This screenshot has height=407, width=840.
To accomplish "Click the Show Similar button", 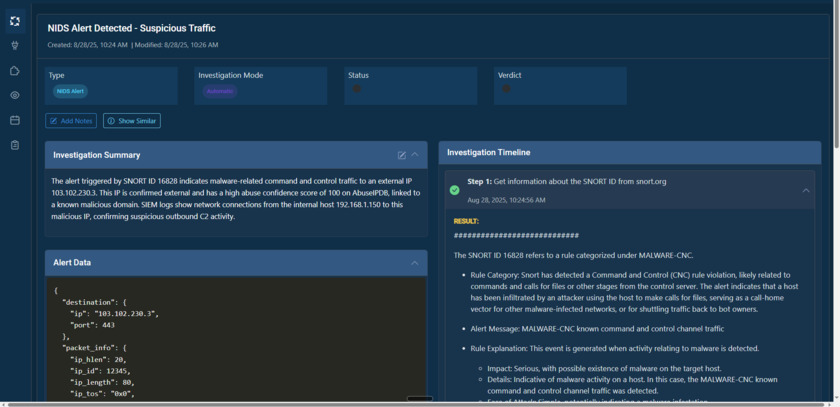I will 132,121.
